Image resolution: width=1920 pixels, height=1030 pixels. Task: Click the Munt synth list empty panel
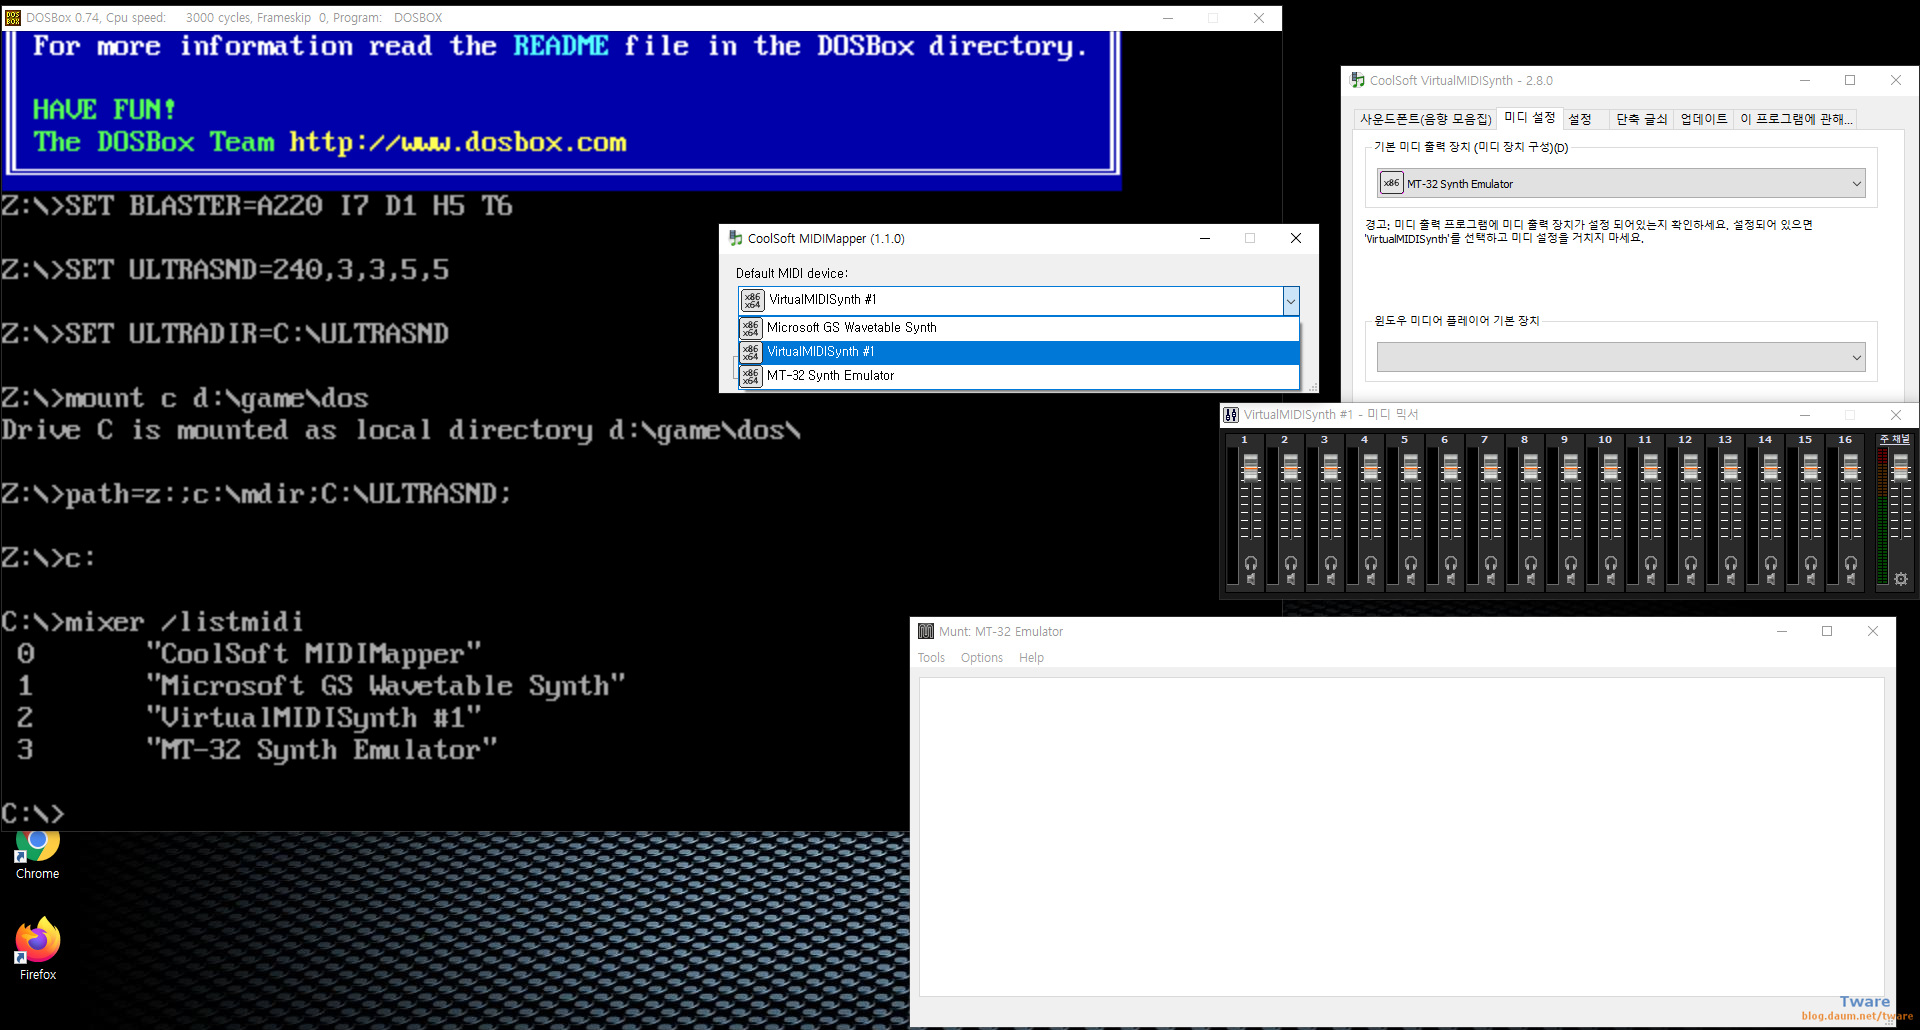(x=1402, y=837)
